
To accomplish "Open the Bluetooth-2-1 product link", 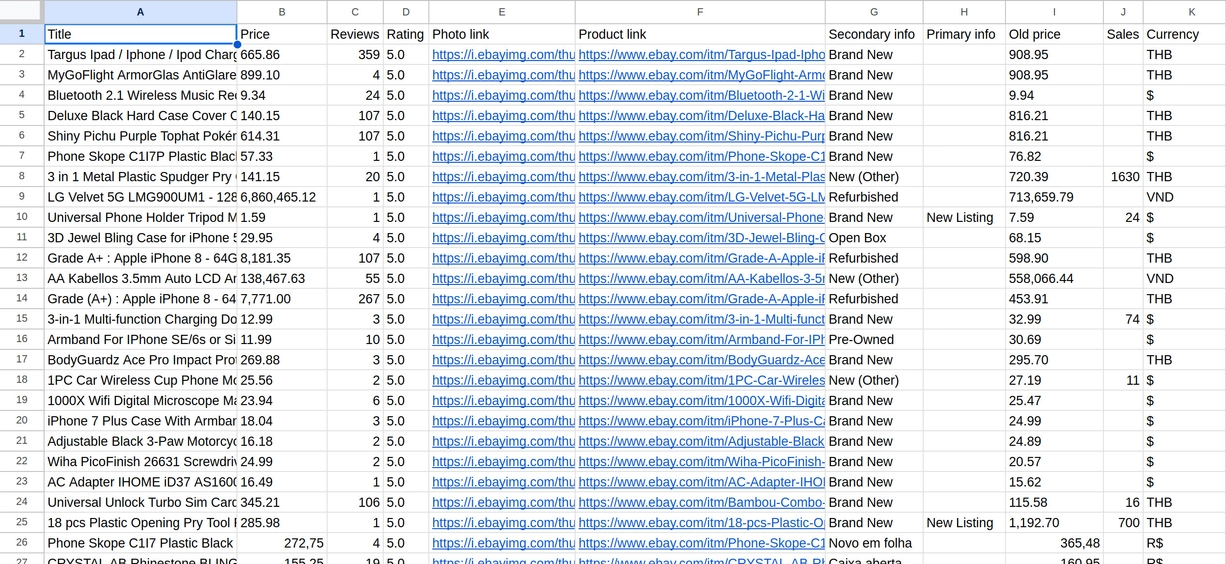I will click(x=701, y=96).
